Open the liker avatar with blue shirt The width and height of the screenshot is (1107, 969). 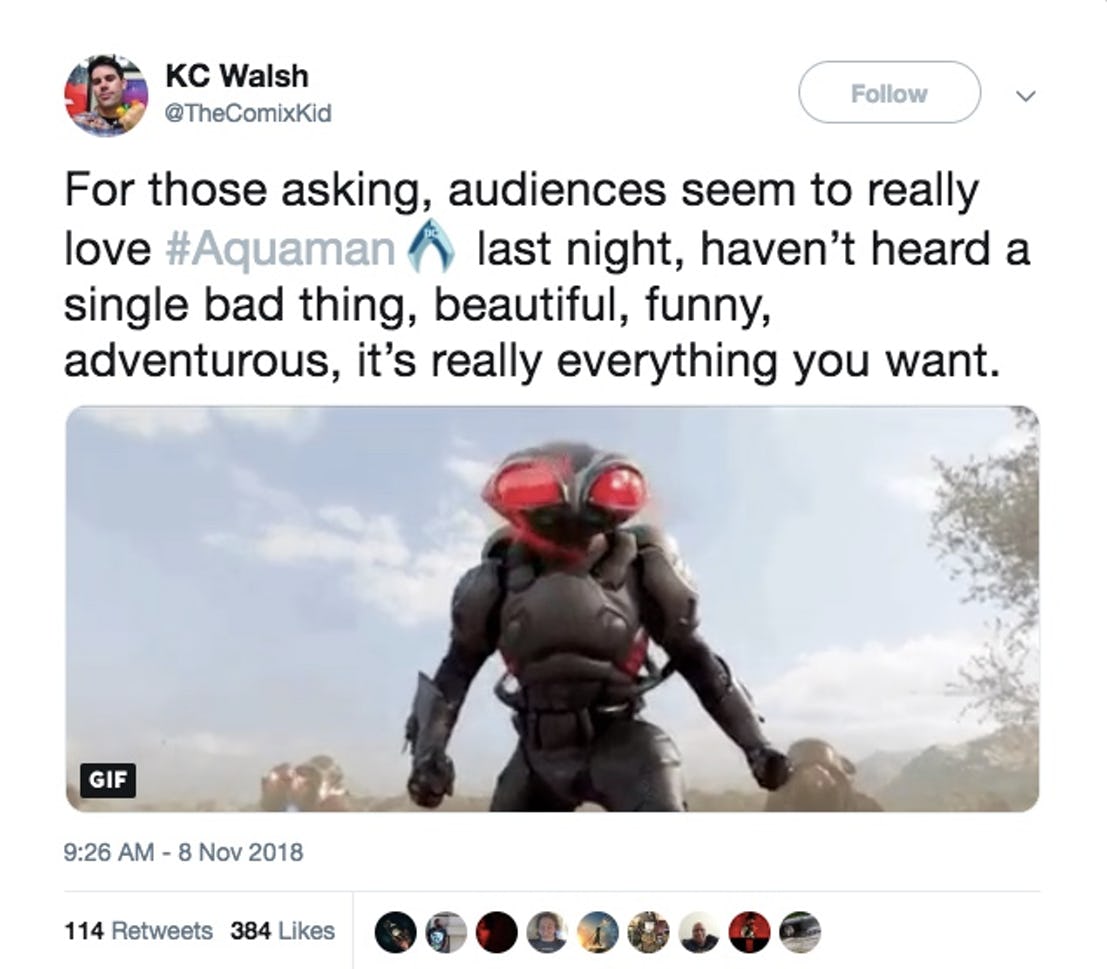(x=446, y=932)
